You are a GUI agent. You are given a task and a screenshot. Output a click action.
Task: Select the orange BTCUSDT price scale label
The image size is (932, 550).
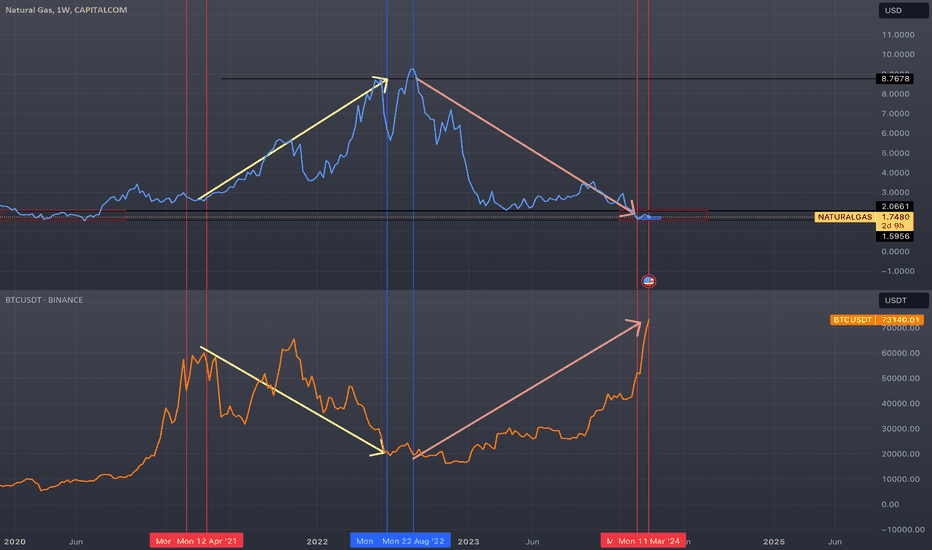click(852, 320)
